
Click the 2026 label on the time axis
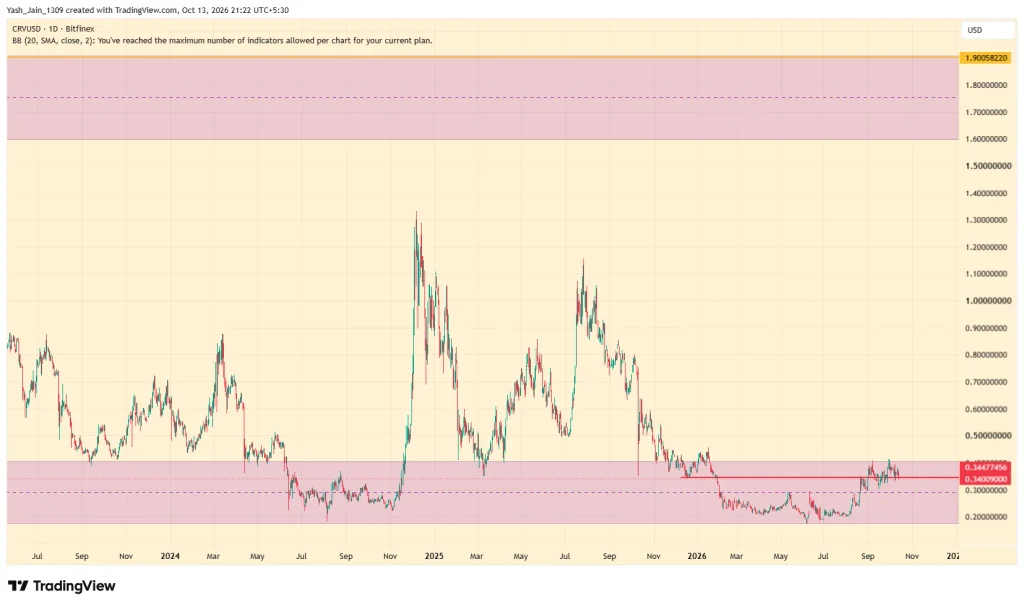point(697,556)
